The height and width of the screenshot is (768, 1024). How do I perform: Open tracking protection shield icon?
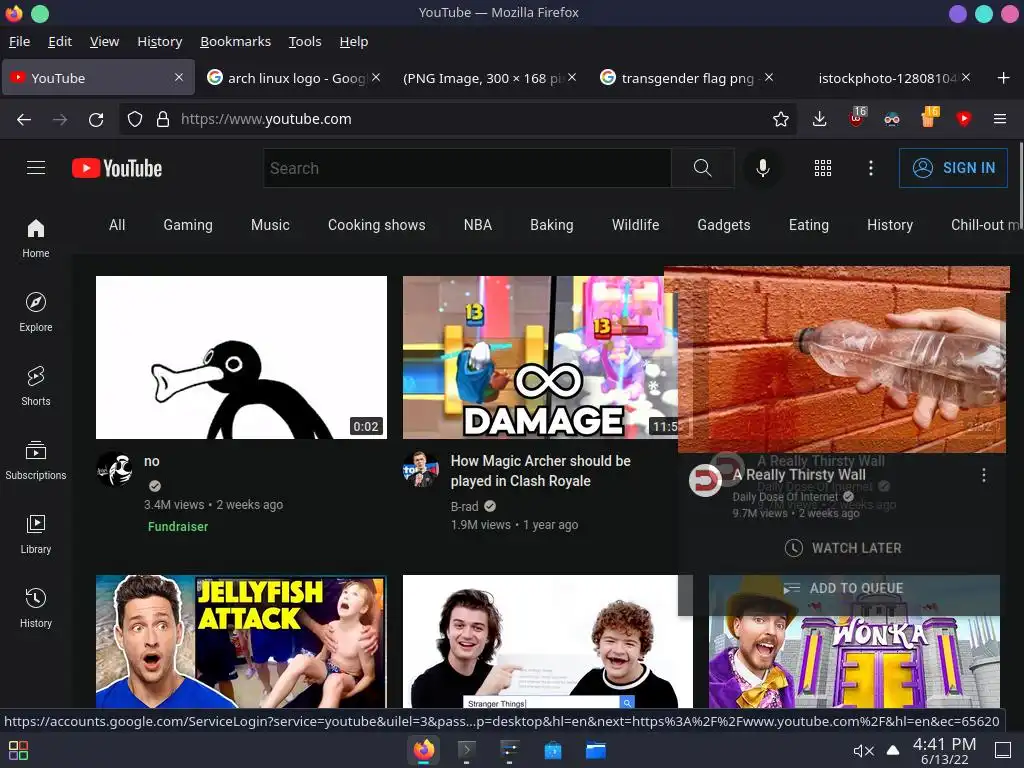(135, 119)
